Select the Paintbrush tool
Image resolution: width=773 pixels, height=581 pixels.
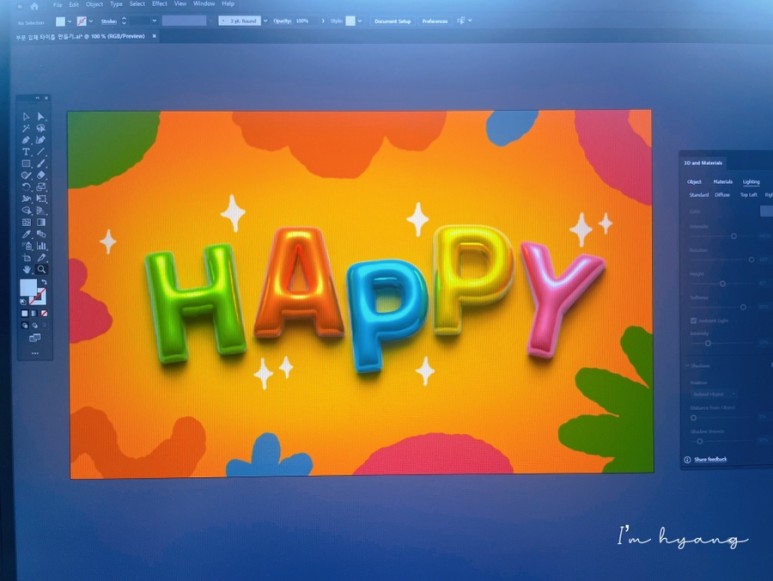click(x=41, y=164)
